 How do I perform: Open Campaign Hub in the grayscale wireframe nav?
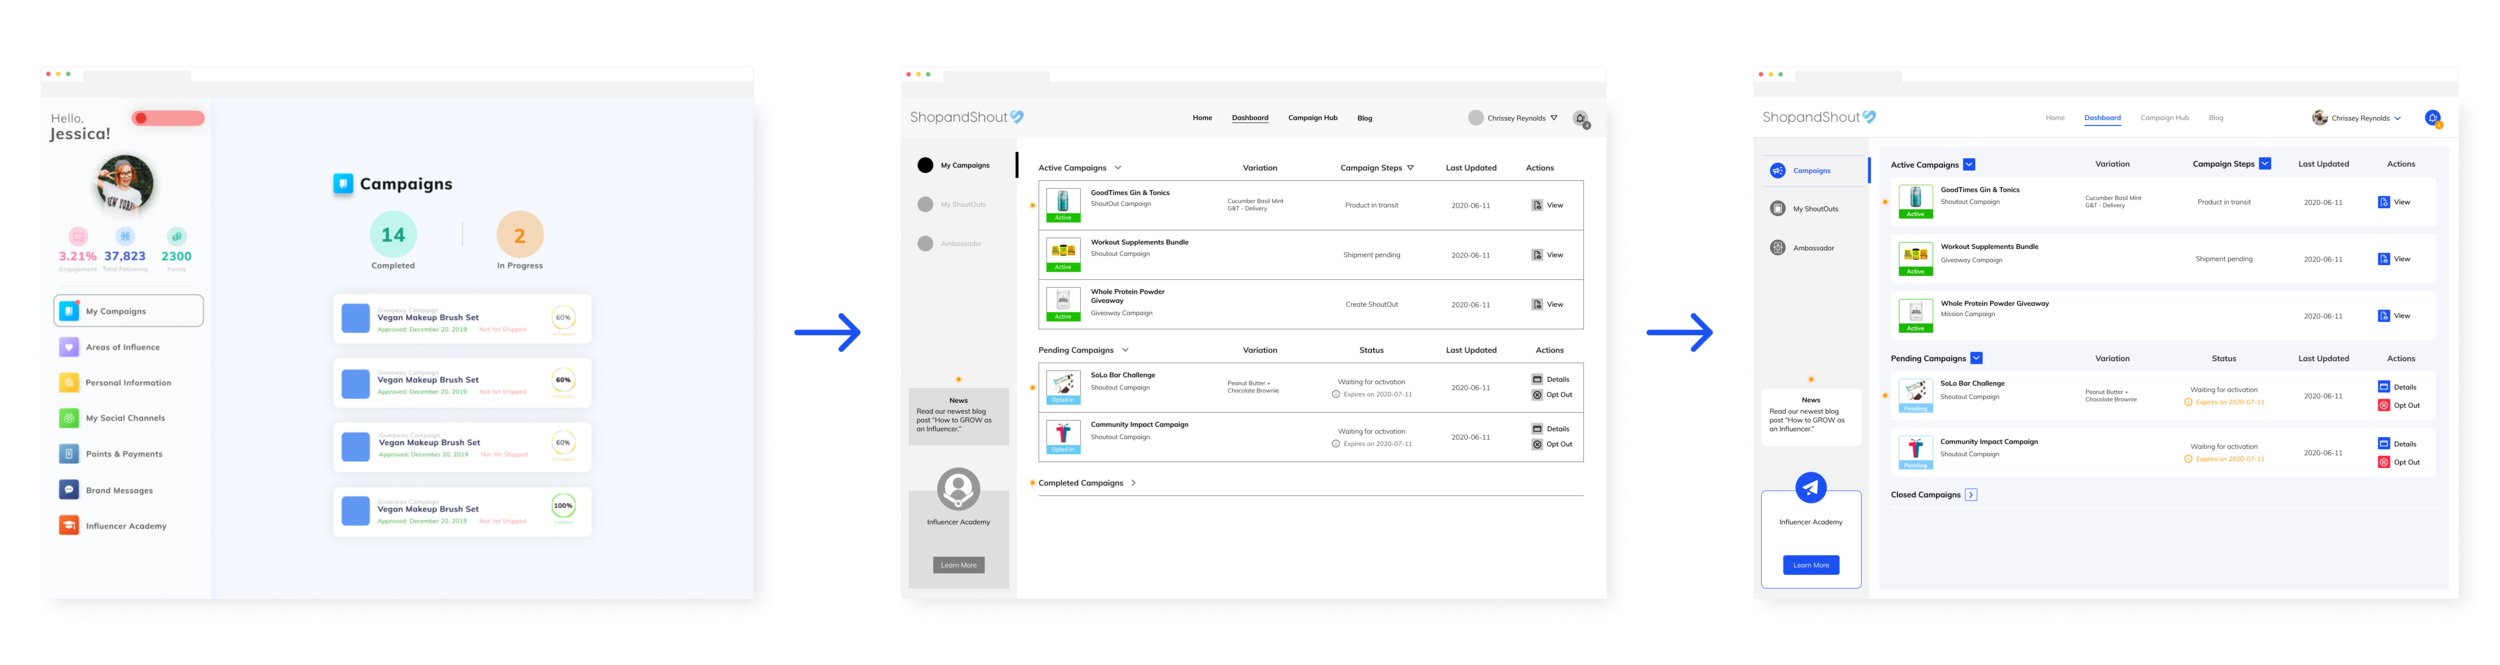[1313, 118]
